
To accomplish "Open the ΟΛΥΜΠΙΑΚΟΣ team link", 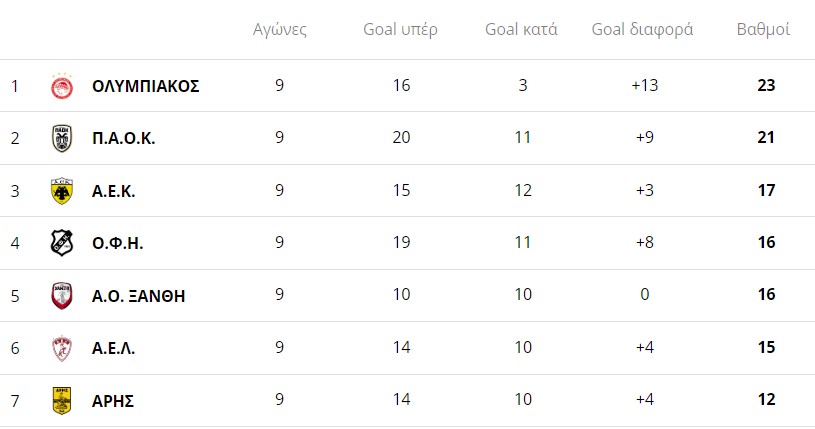I will [x=146, y=86].
